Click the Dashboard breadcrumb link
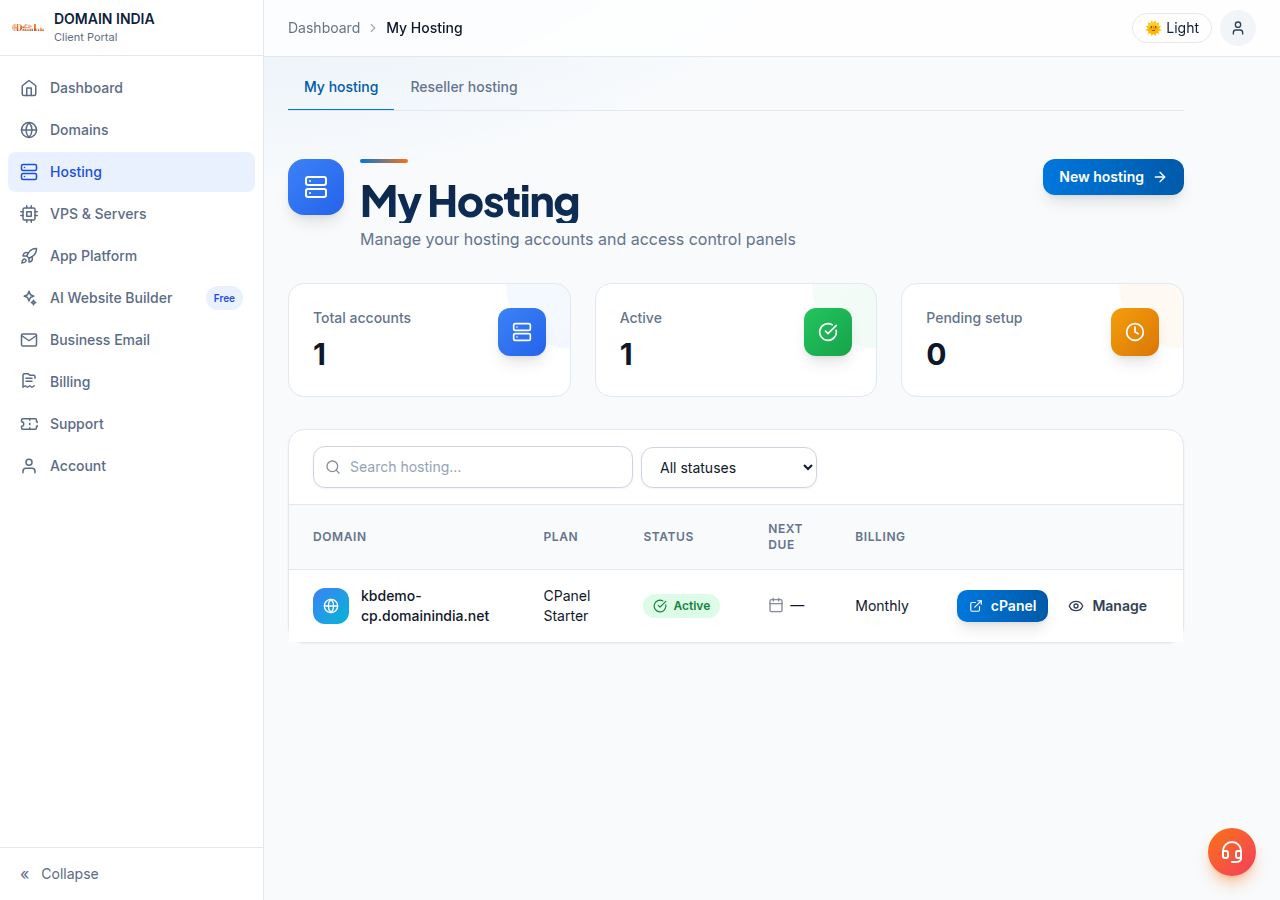 [x=324, y=28]
